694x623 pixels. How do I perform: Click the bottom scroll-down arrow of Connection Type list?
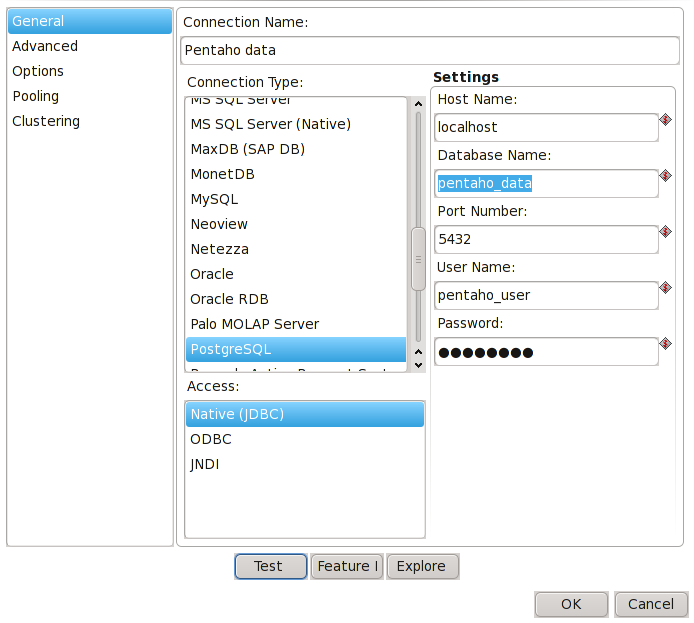pyautogui.click(x=418, y=365)
